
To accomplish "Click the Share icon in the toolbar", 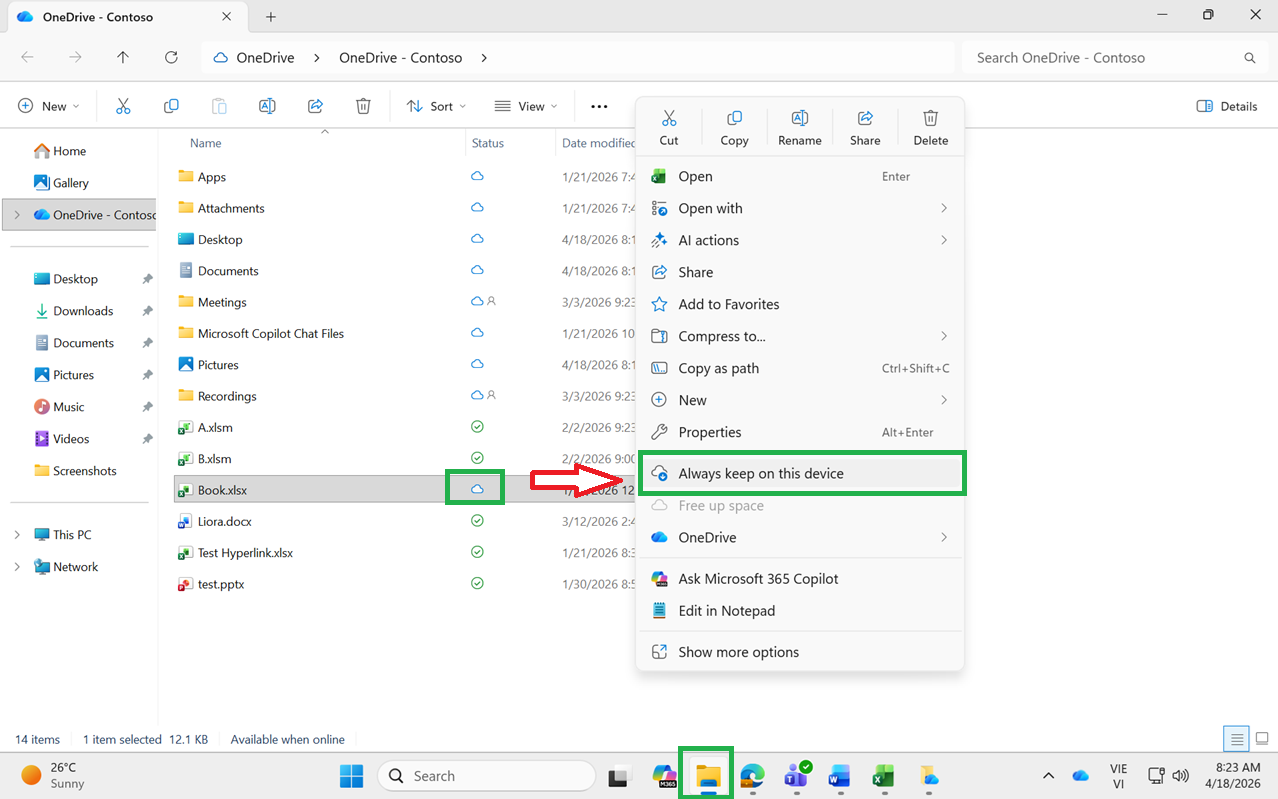I will click(315, 106).
